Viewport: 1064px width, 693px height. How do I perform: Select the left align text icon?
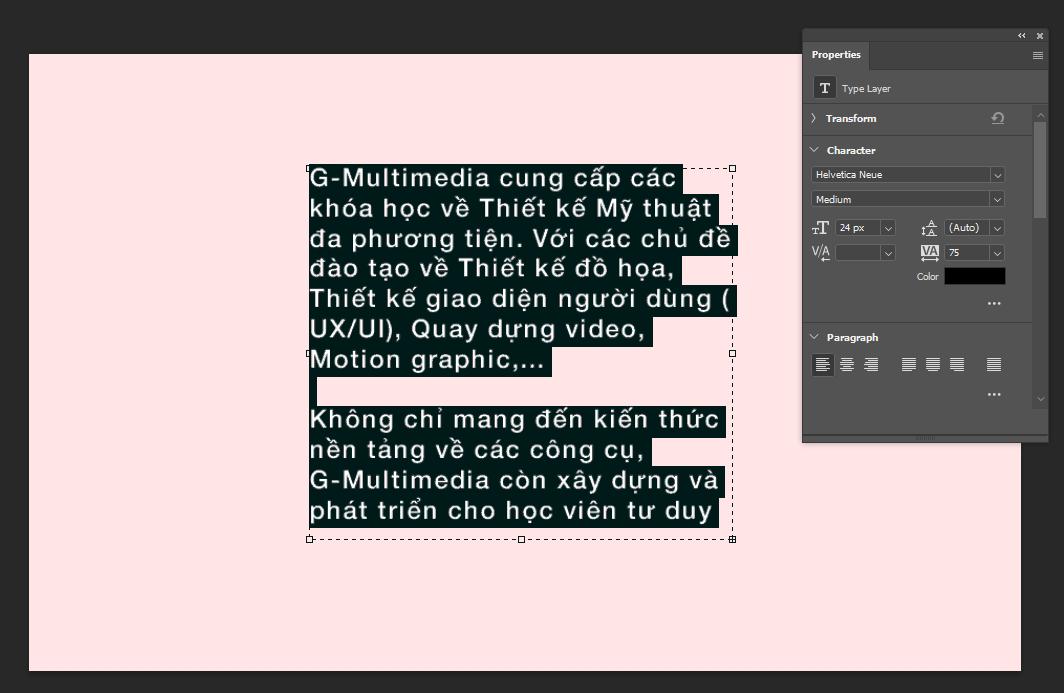tap(822, 364)
